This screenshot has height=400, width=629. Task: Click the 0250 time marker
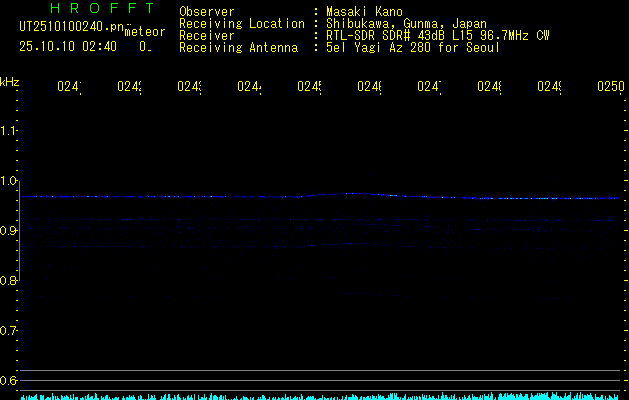coord(610,87)
